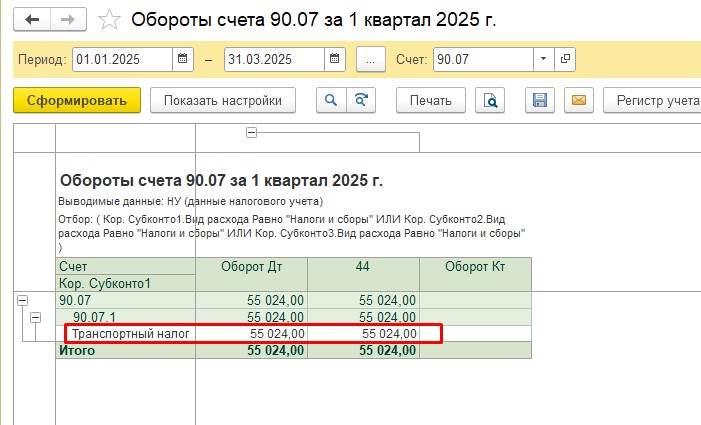The width and height of the screenshot is (701, 425).
Task: Open calendar for the period end date
Action: coord(335,59)
